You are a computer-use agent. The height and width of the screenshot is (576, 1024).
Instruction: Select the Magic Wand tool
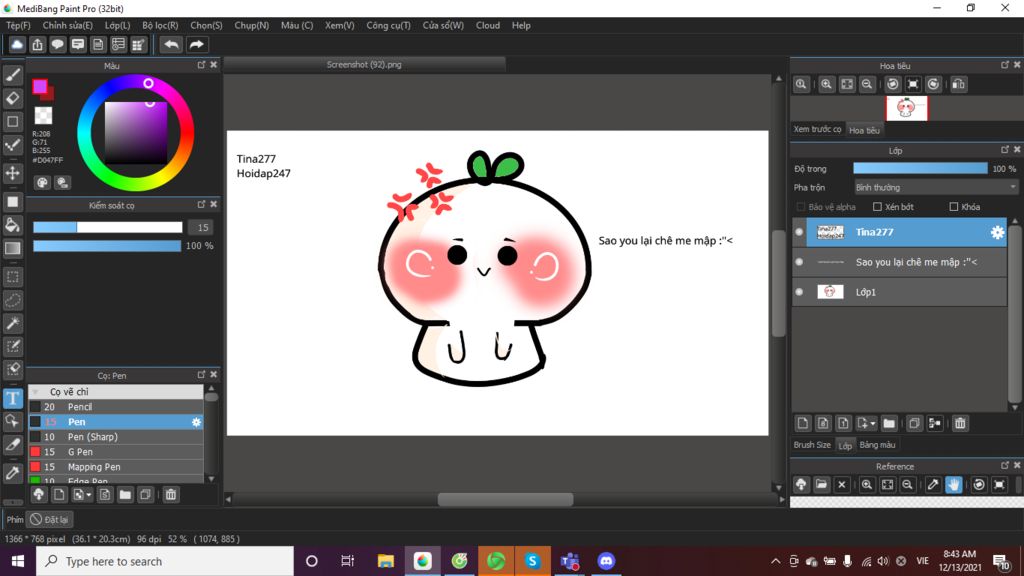[12, 323]
